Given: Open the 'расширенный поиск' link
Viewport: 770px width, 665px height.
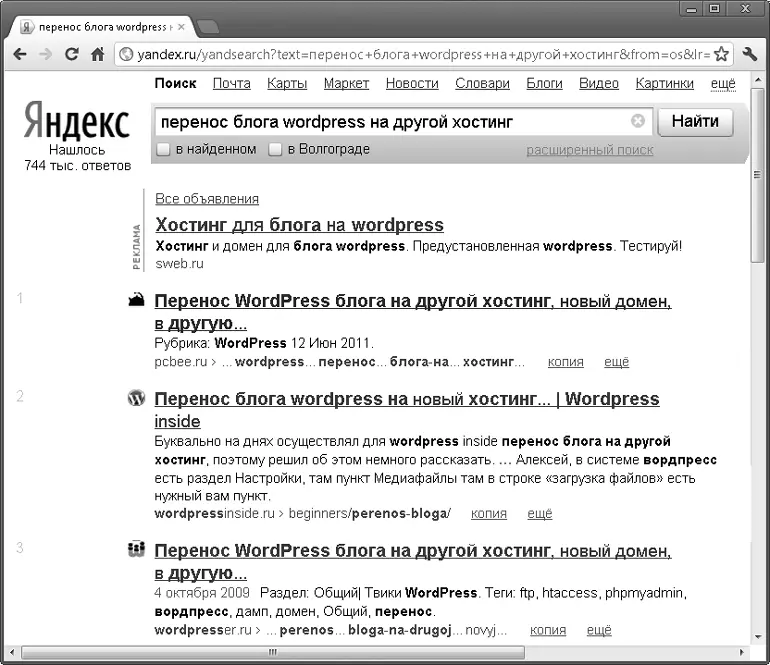Looking at the screenshot, I should tap(590, 150).
